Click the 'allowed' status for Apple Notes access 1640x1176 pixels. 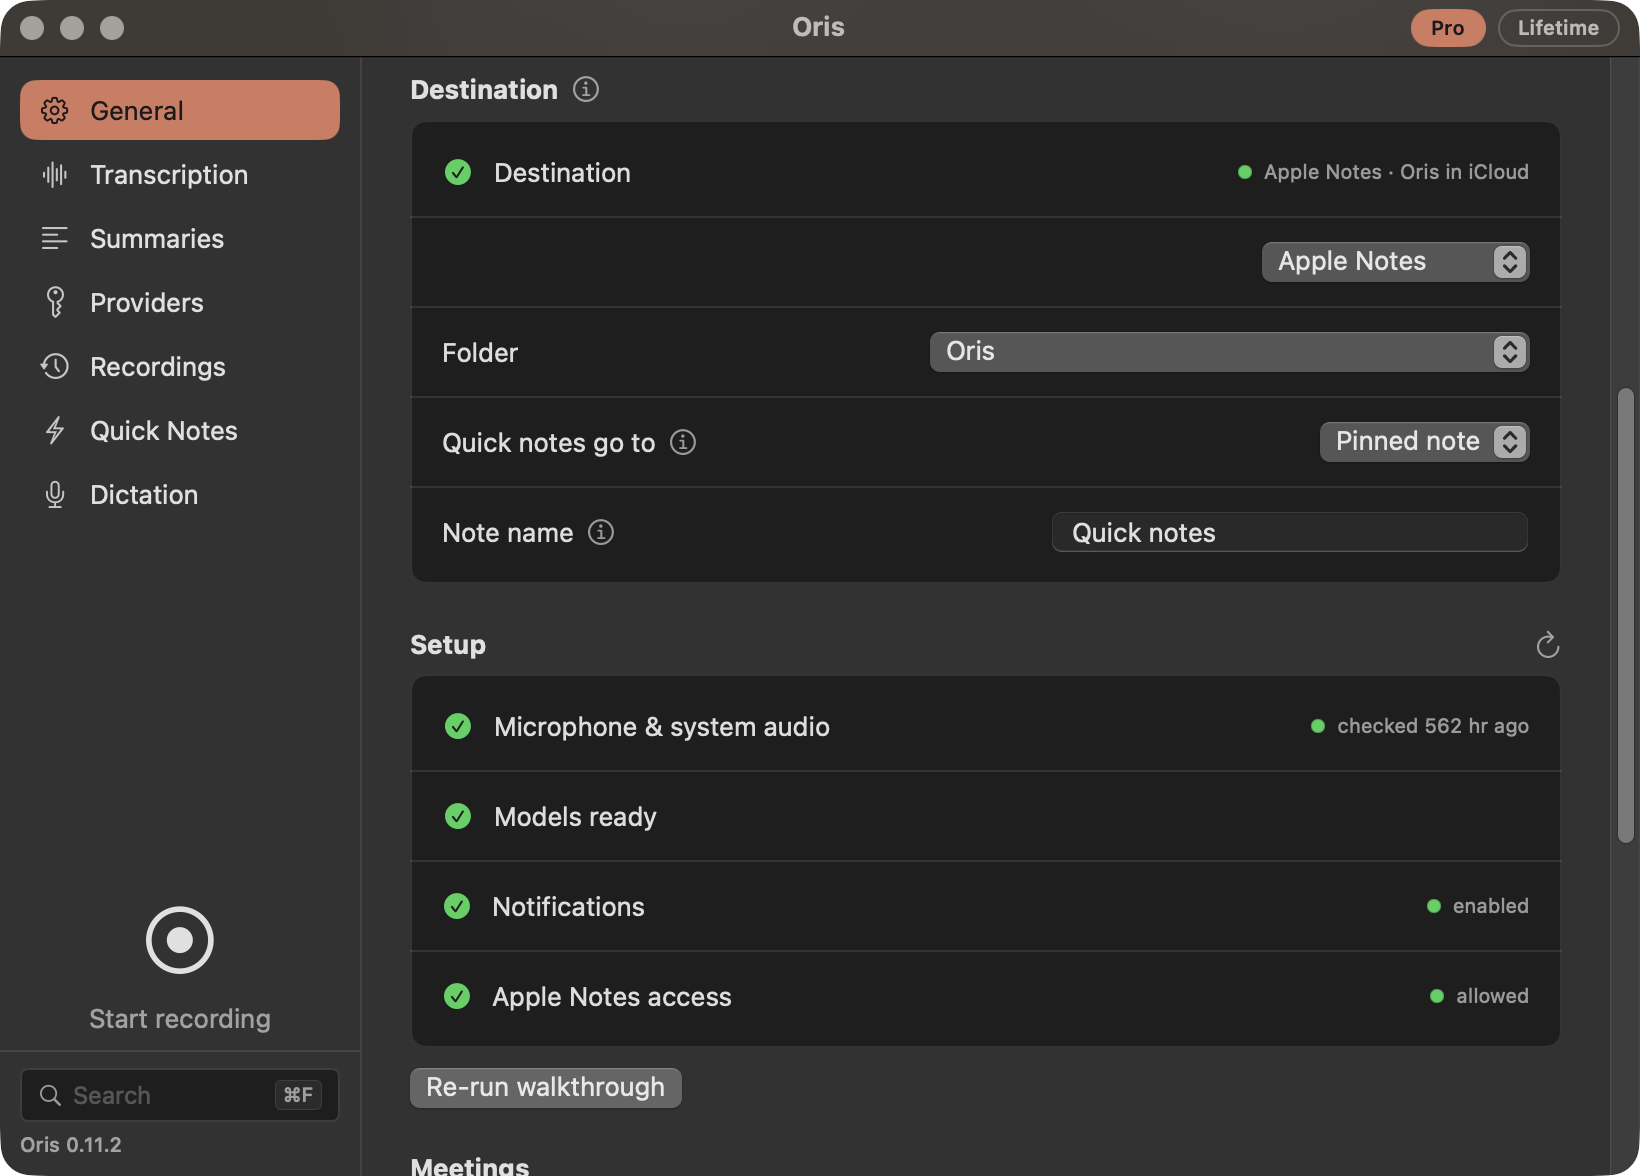tap(1492, 996)
